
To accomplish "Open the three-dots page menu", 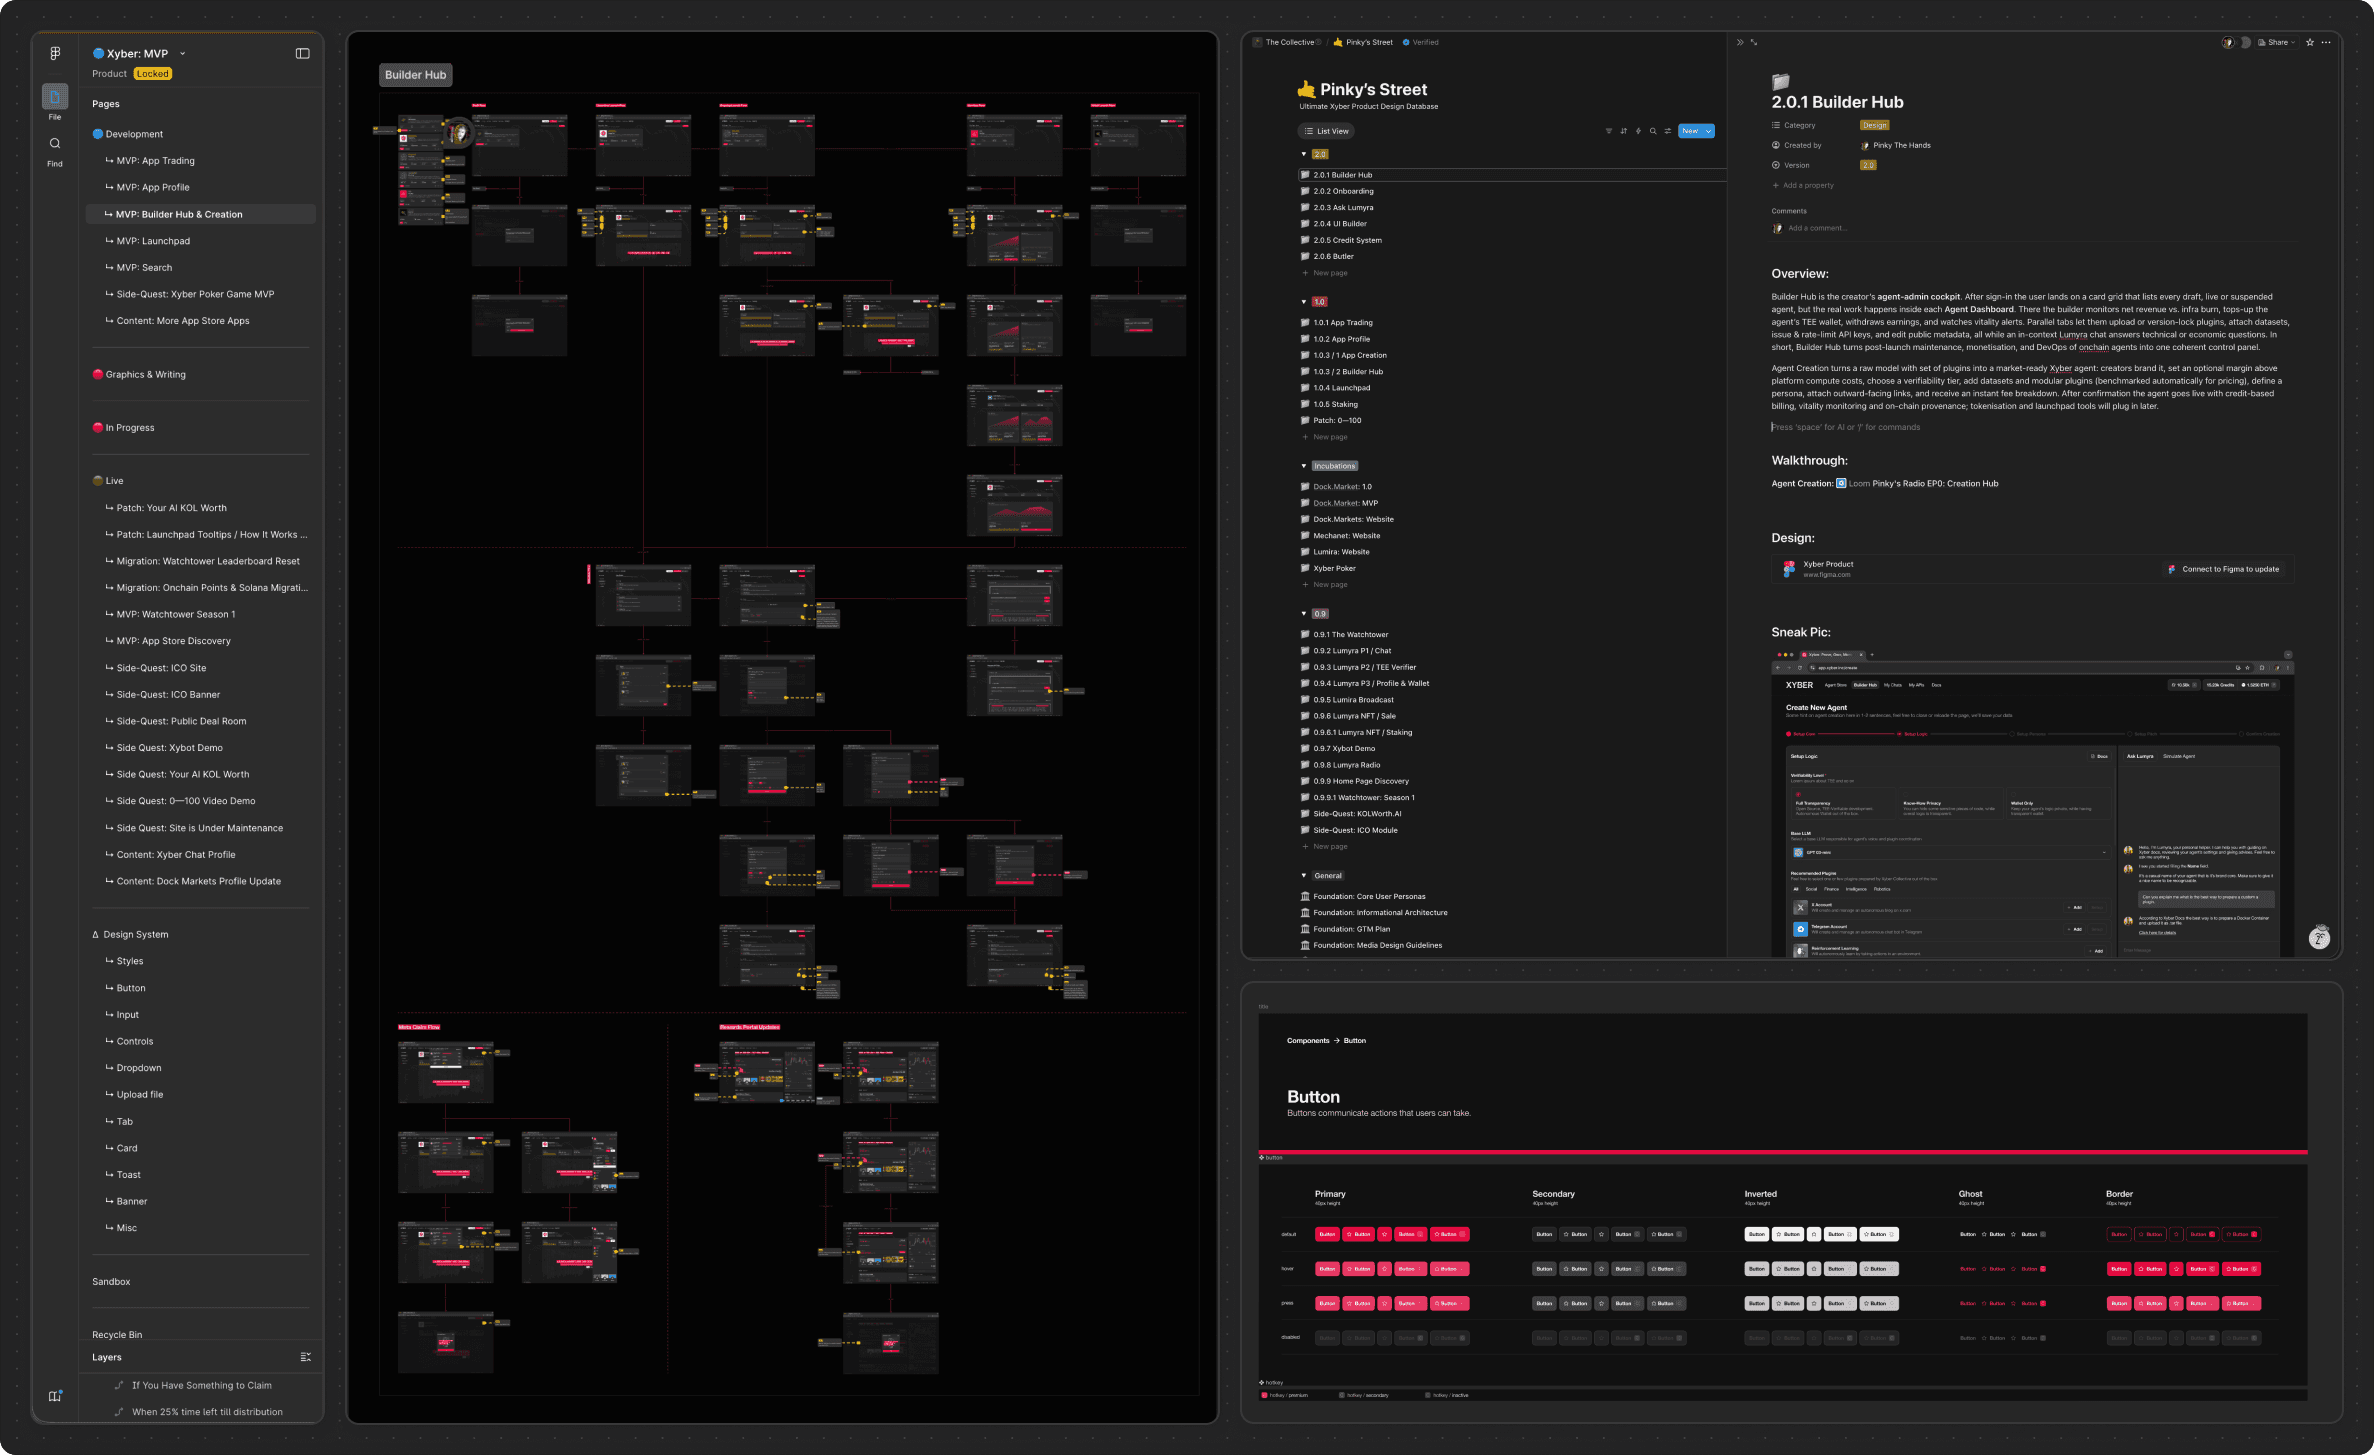I will click(2326, 42).
